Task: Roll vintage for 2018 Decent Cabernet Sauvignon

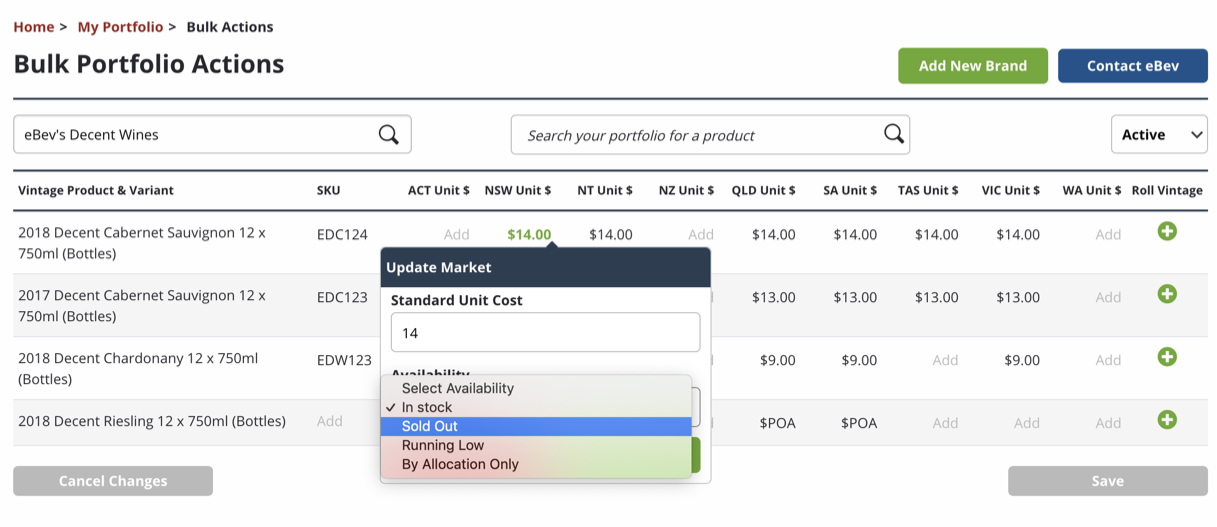Action: tap(1166, 232)
